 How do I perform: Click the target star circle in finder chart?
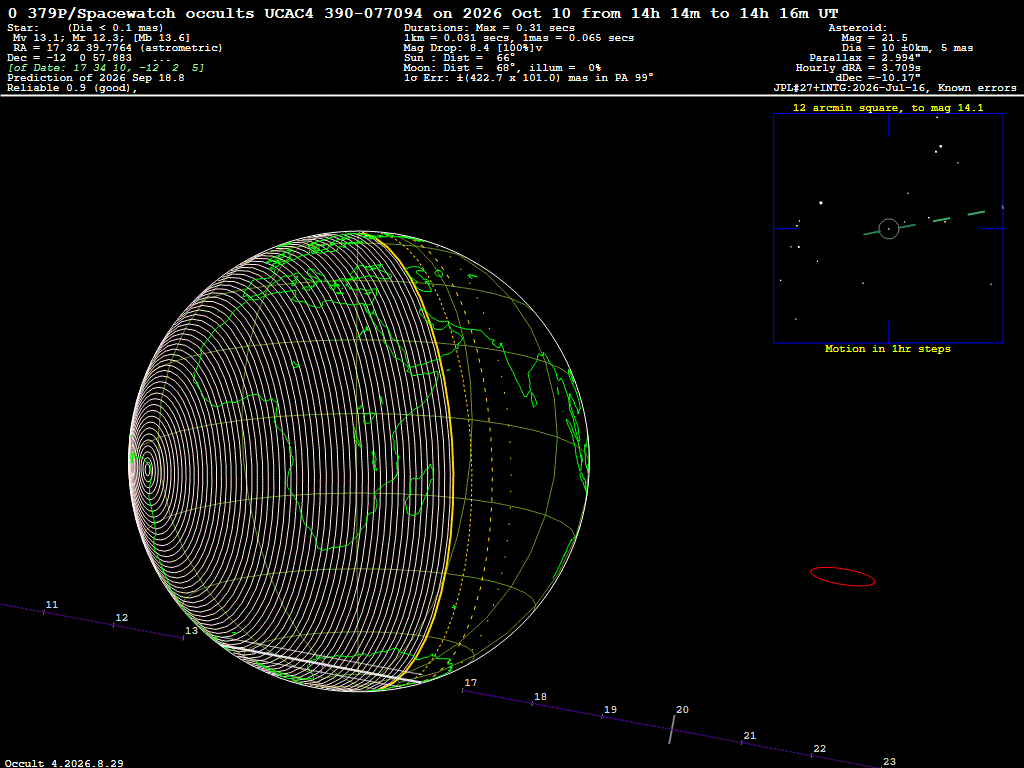(x=889, y=229)
